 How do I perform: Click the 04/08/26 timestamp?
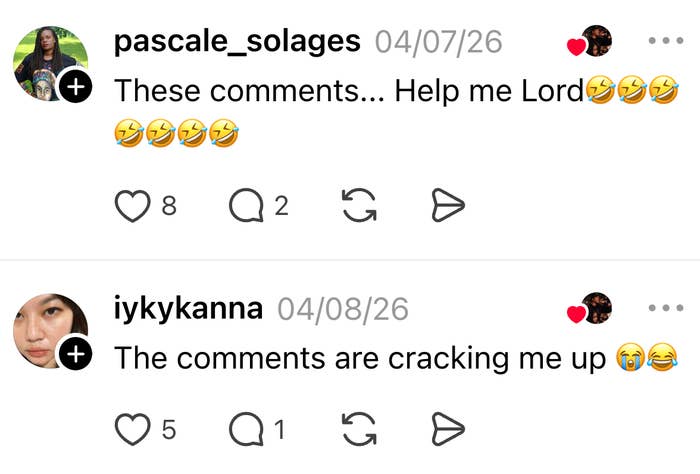343,308
